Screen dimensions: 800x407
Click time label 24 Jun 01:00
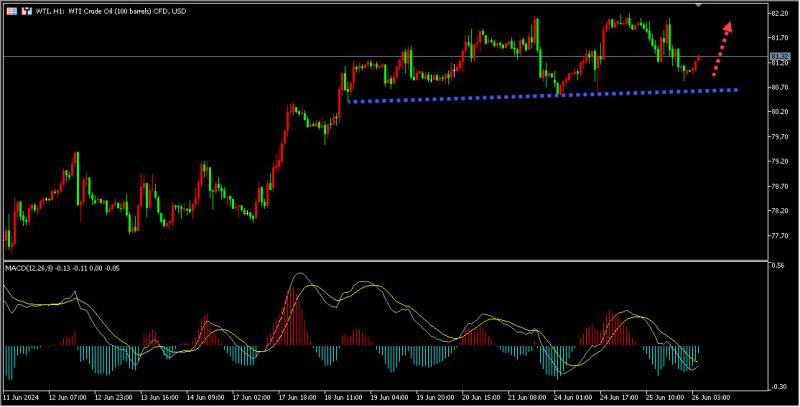[x=572, y=397]
